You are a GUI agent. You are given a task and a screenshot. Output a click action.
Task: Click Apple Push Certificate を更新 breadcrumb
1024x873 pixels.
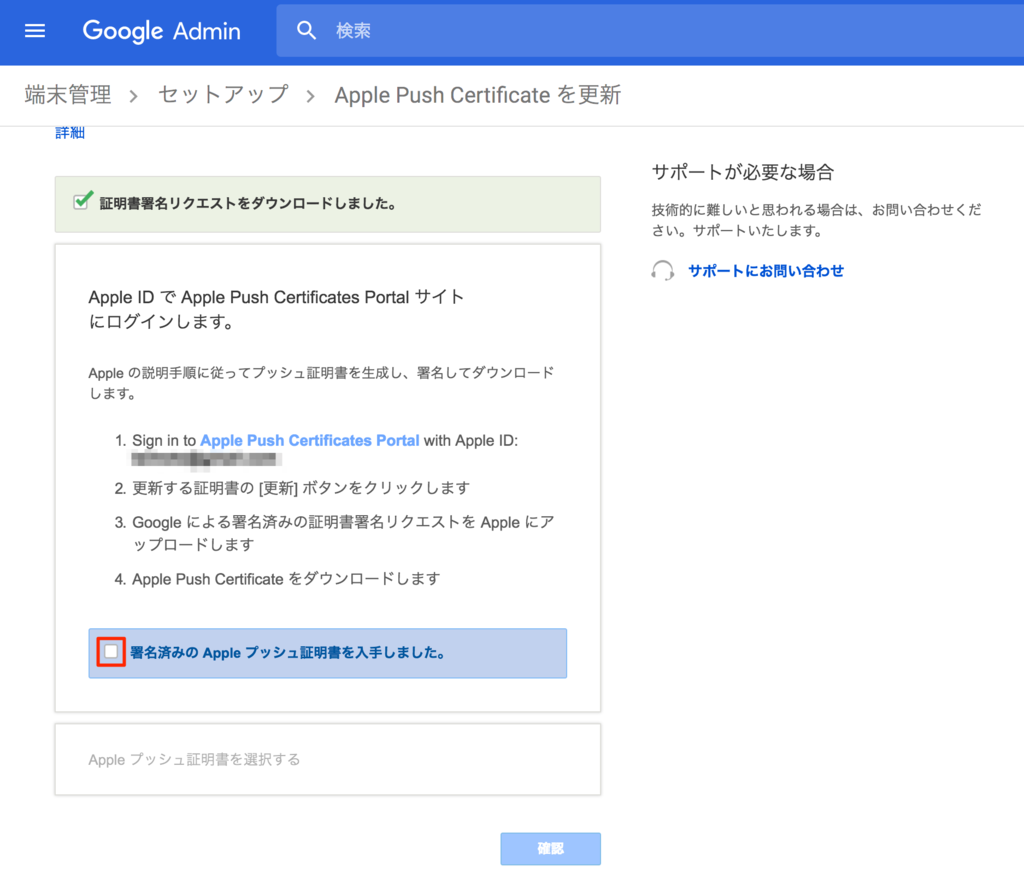[477, 95]
